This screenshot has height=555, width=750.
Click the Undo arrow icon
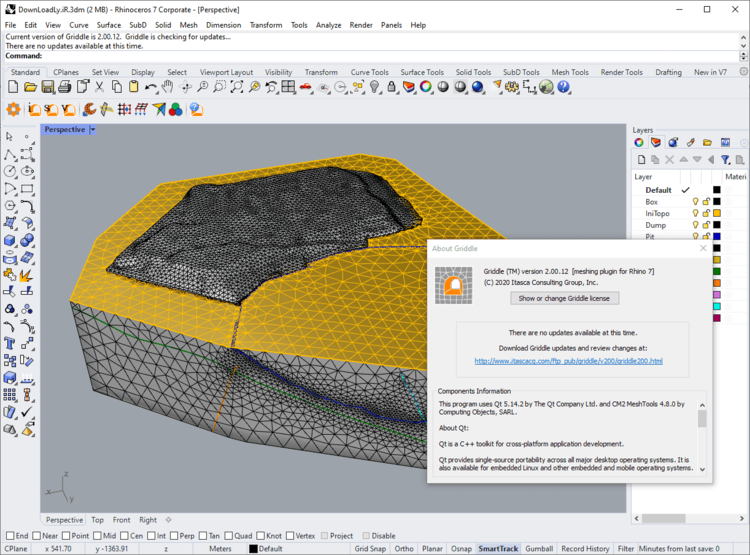click(x=151, y=88)
